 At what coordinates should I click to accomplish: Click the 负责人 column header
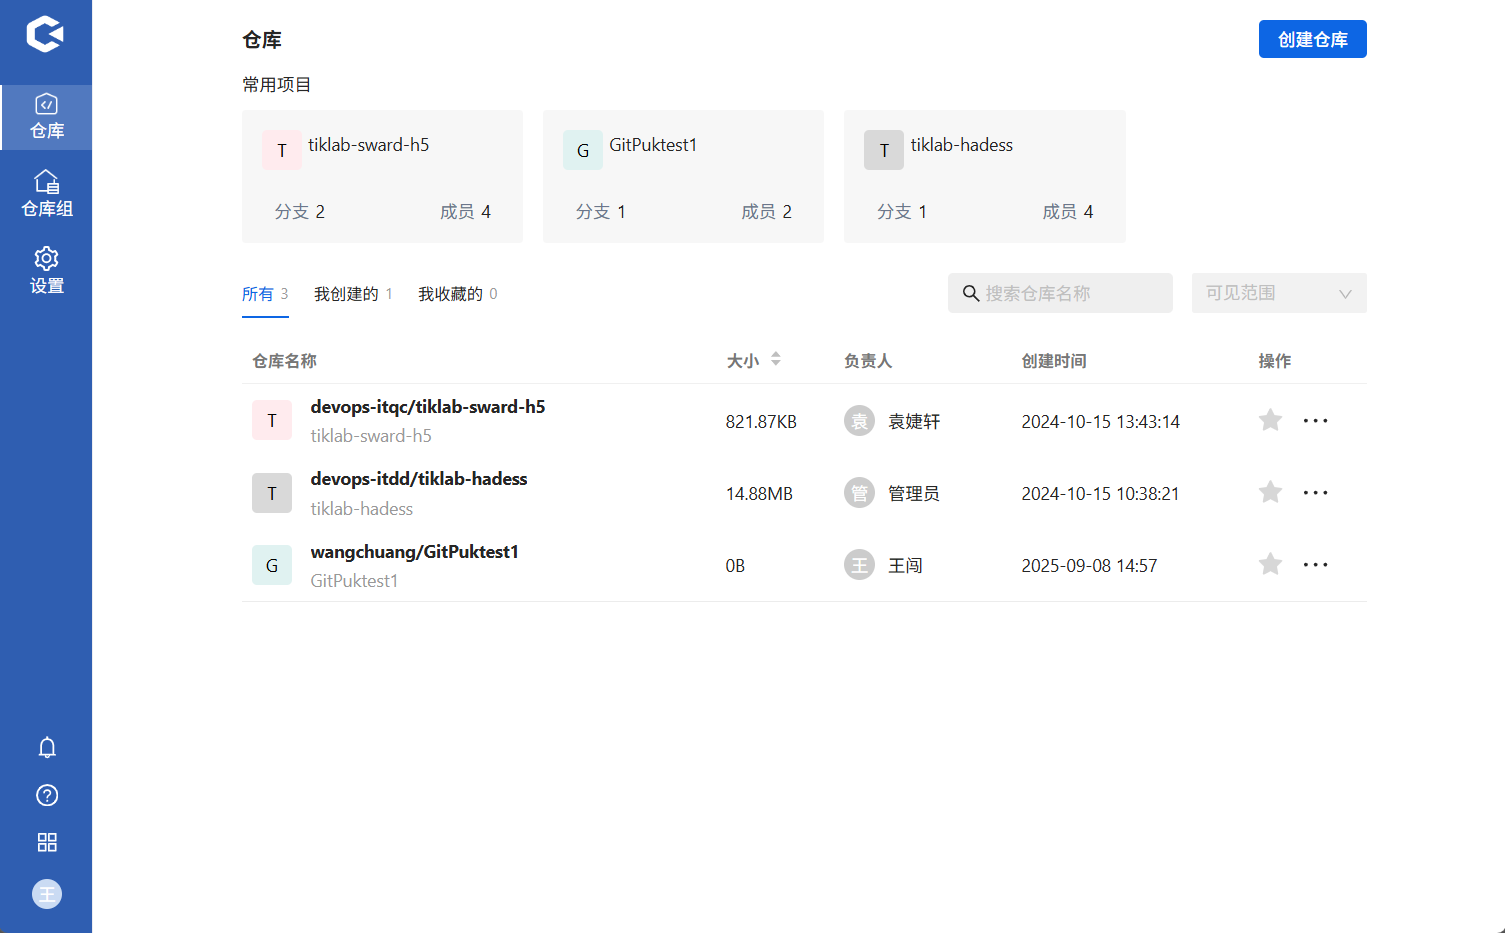click(x=867, y=361)
